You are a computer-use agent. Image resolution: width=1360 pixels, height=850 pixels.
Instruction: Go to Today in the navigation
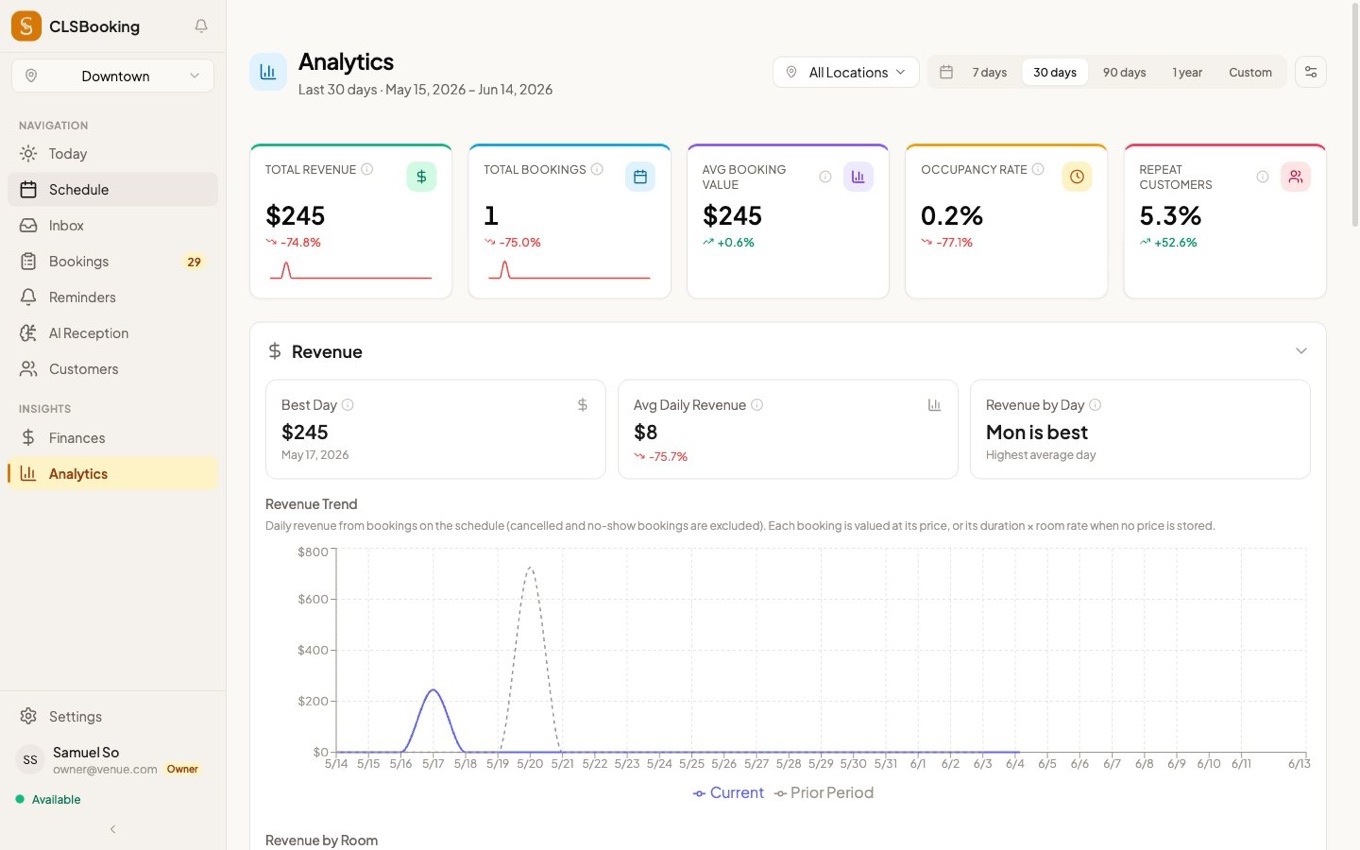click(113, 154)
